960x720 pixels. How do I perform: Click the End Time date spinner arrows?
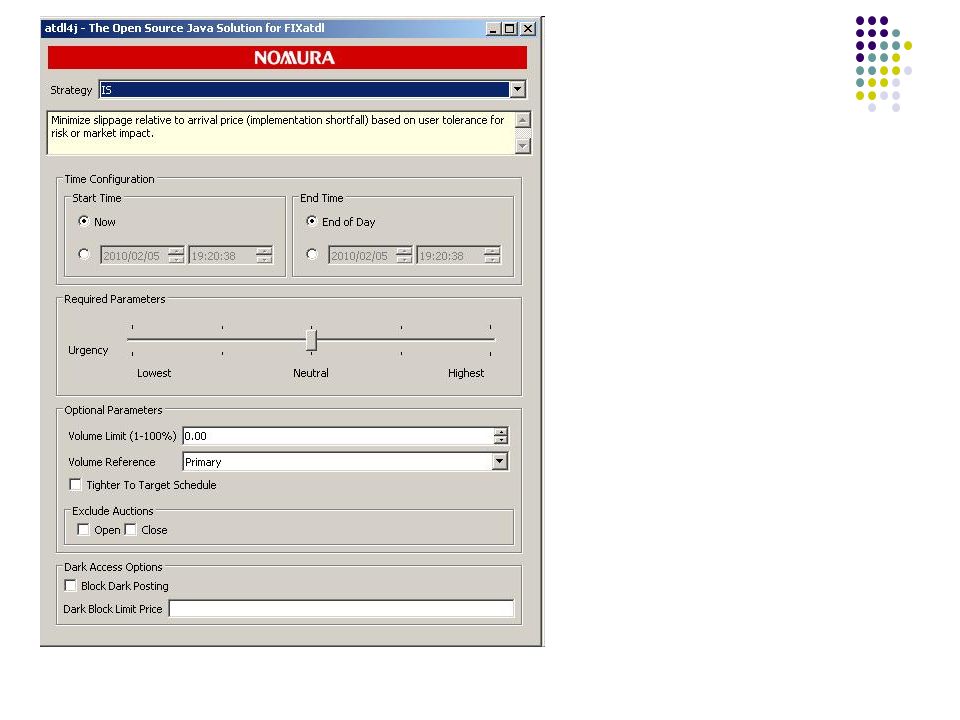(404, 255)
